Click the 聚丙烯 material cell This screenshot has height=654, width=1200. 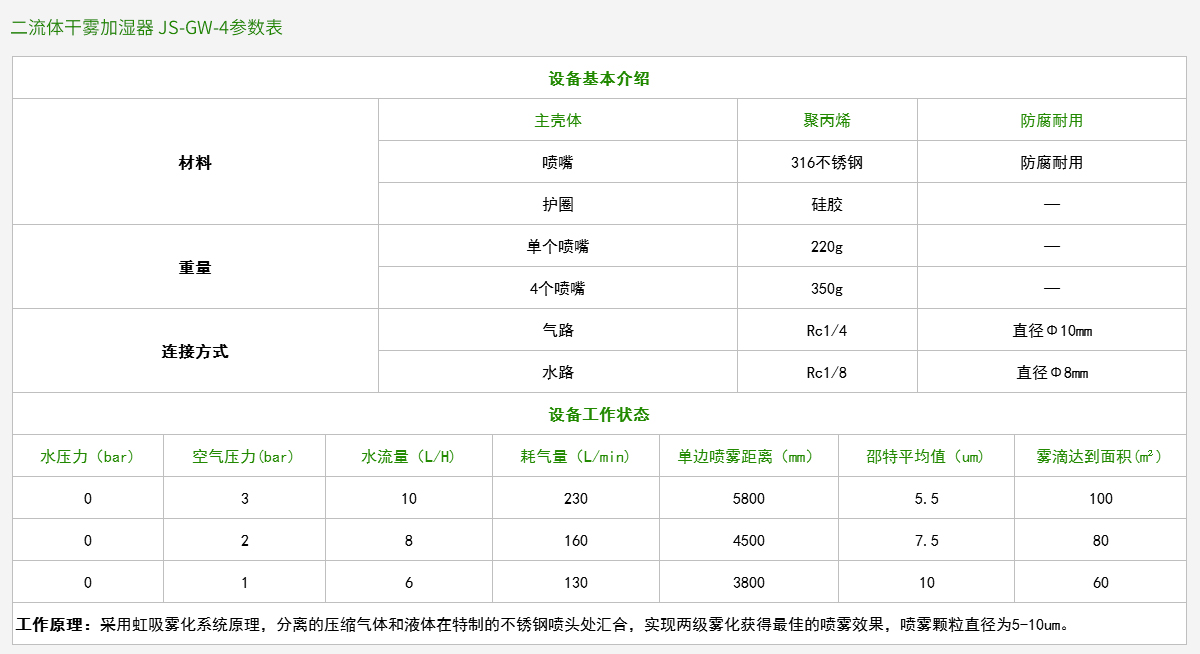tap(827, 120)
